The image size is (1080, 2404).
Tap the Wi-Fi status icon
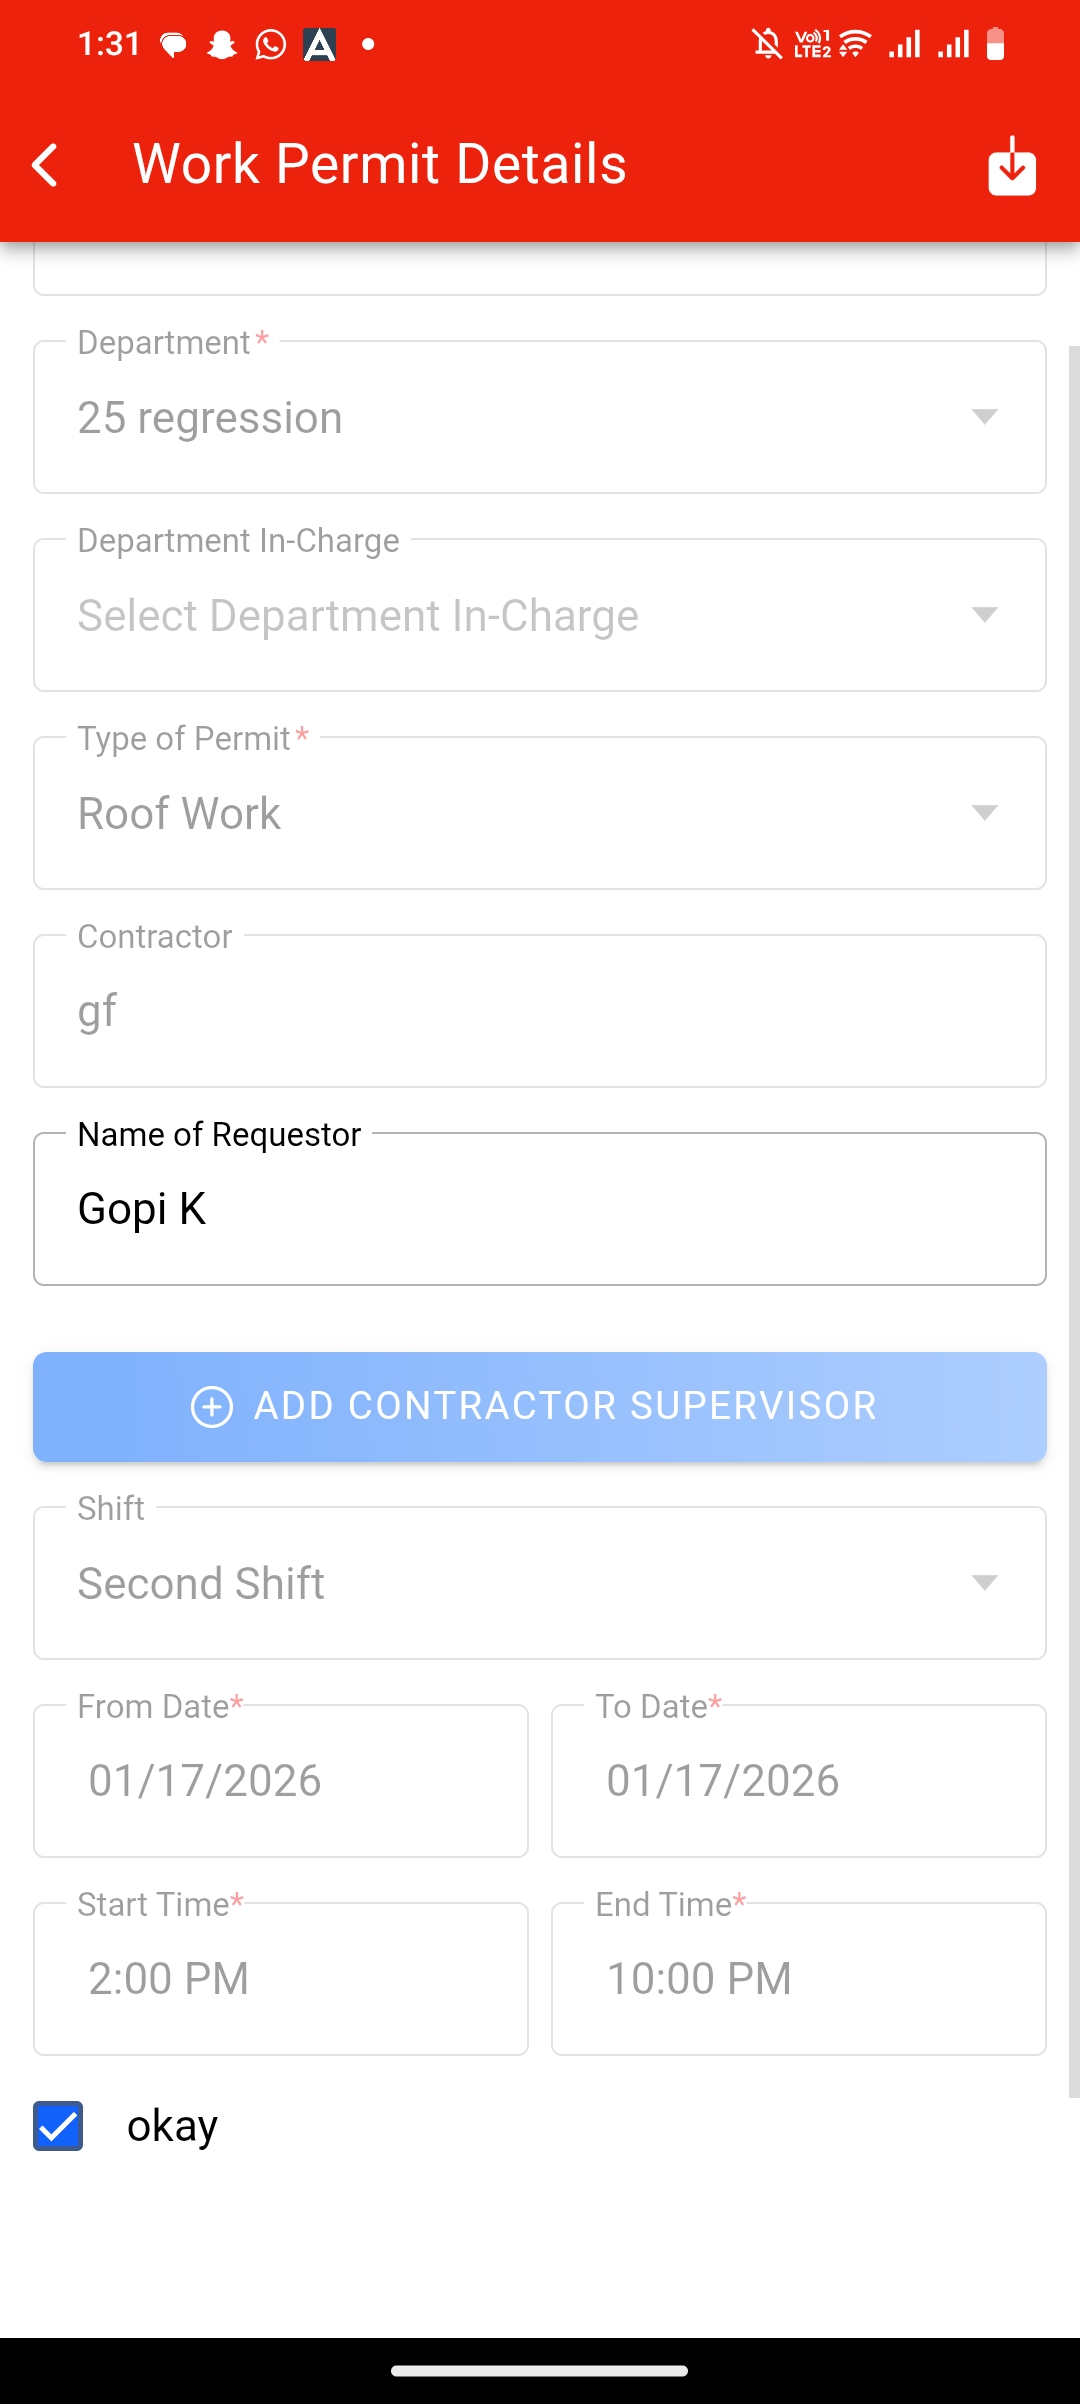(855, 44)
